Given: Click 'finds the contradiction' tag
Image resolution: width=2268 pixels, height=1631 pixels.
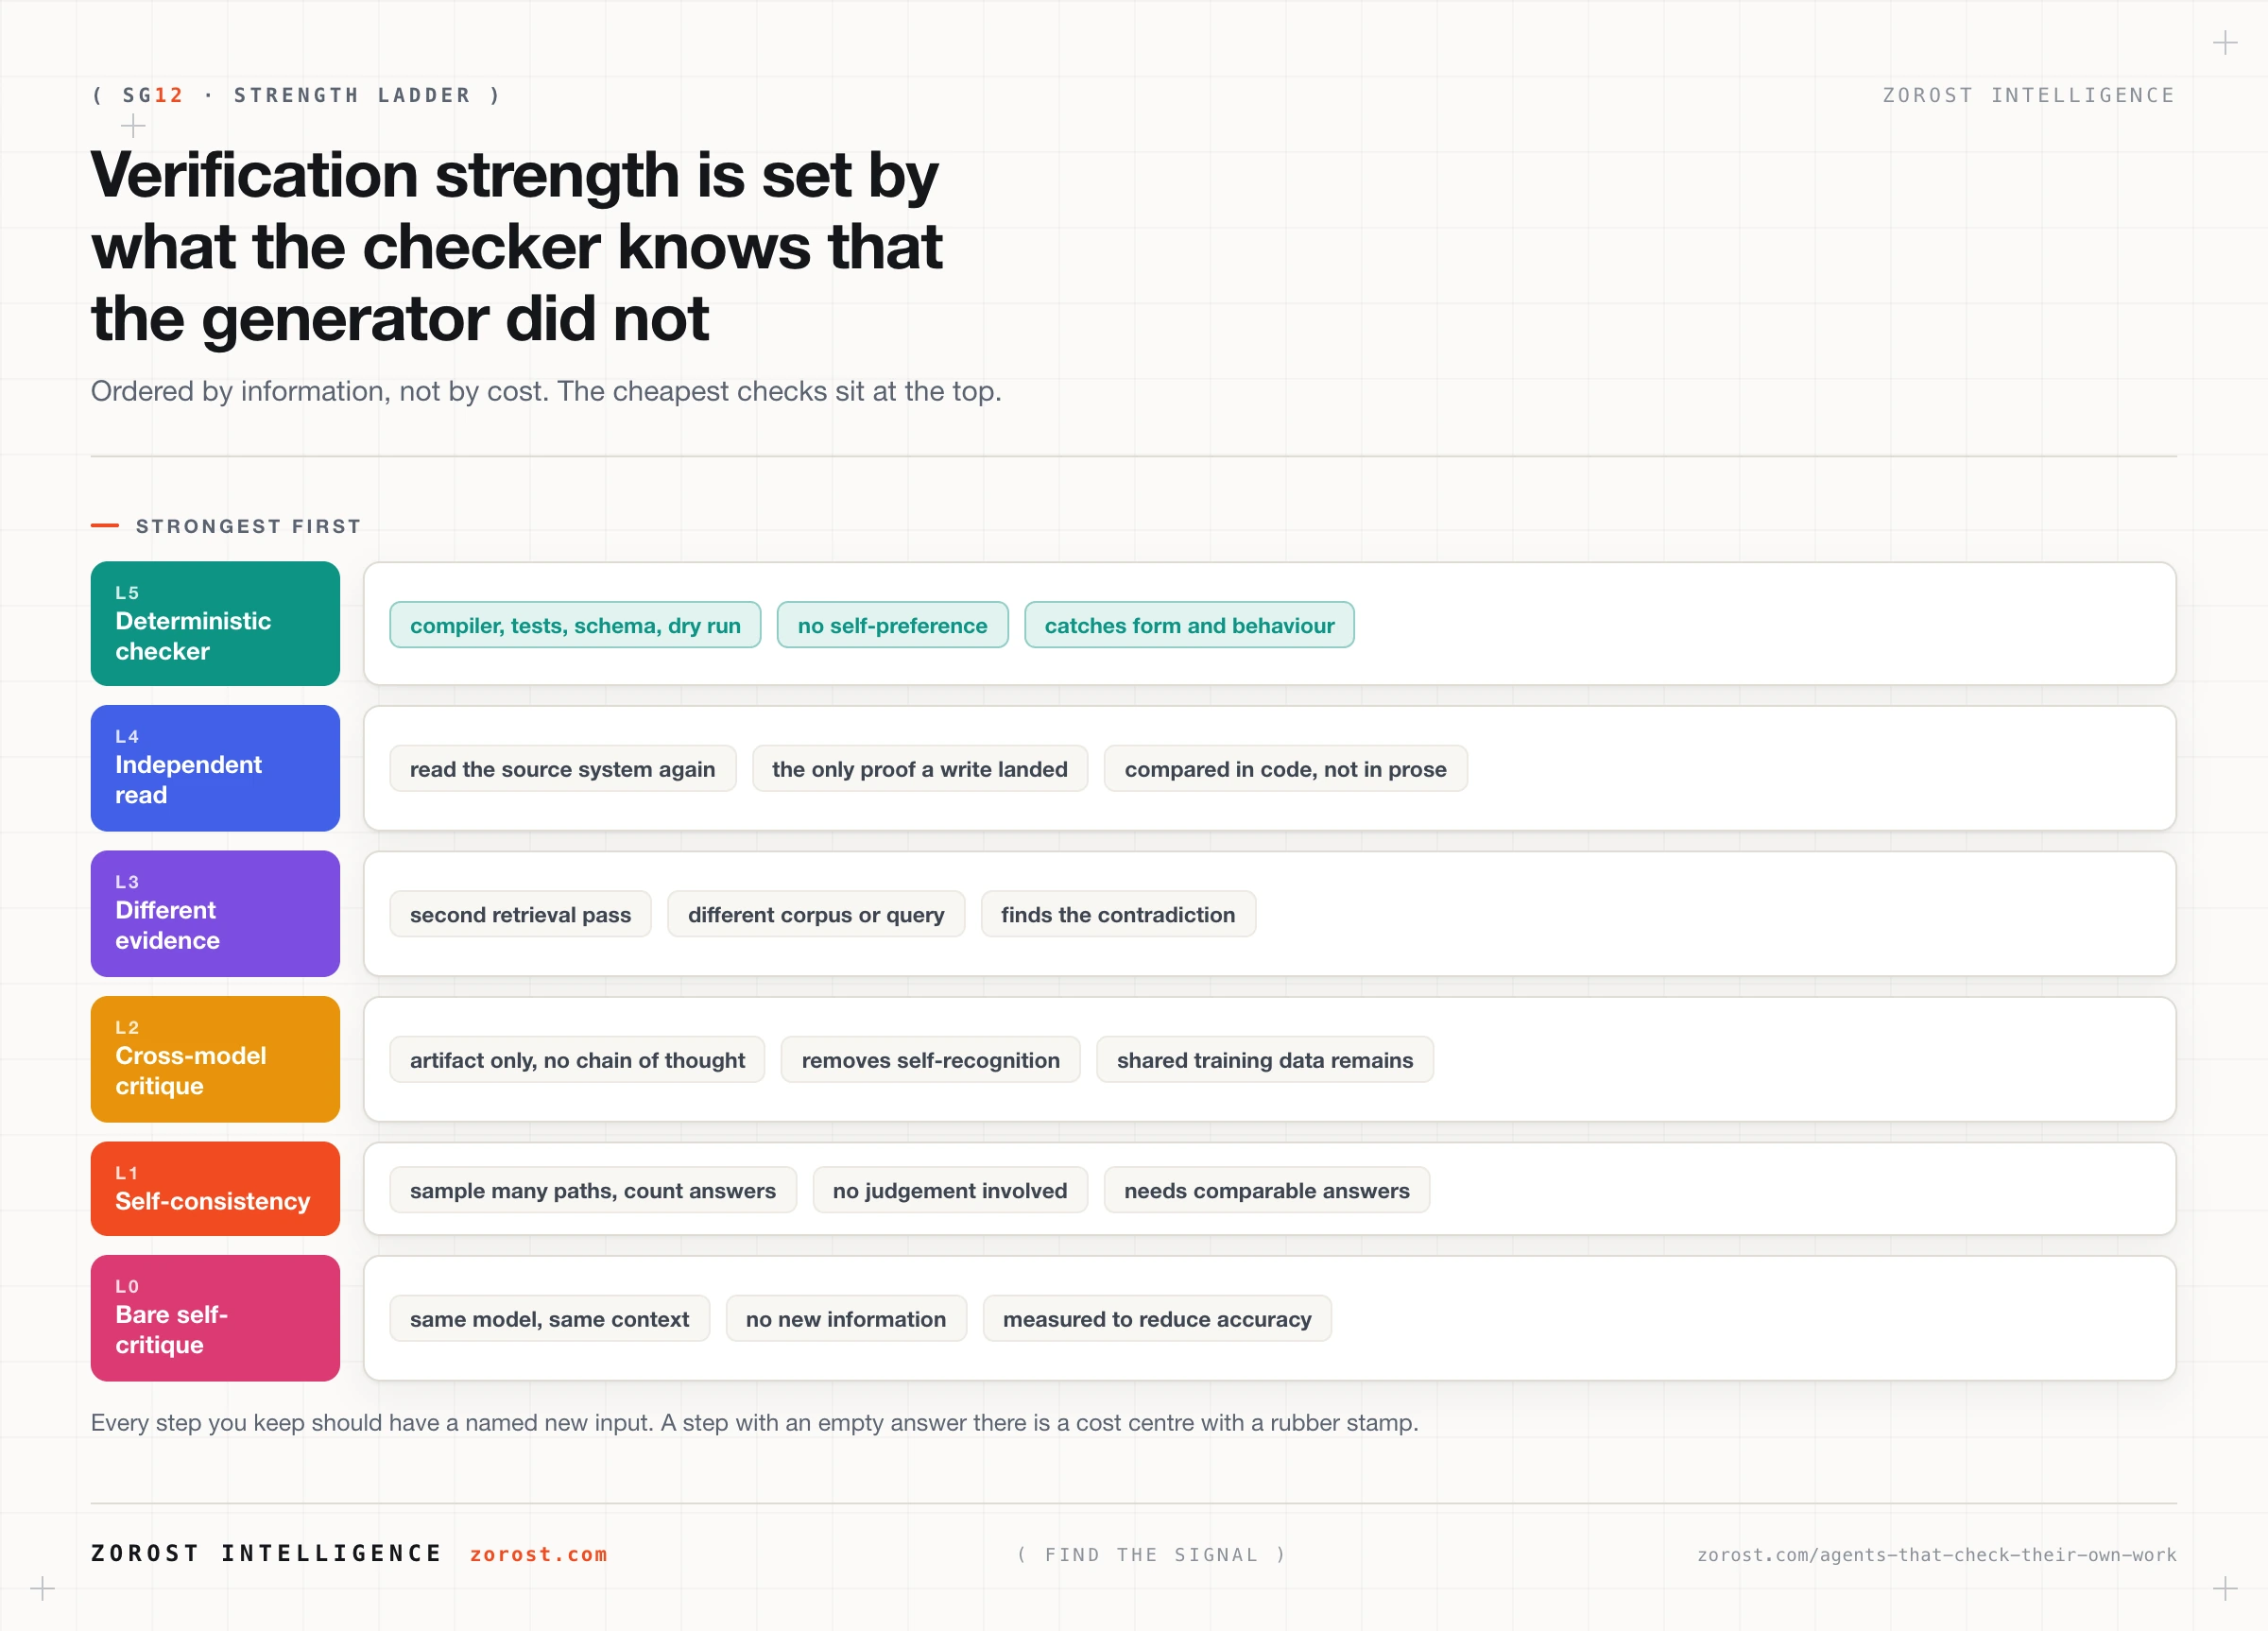Looking at the screenshot, I should (x=1118, y=914).
